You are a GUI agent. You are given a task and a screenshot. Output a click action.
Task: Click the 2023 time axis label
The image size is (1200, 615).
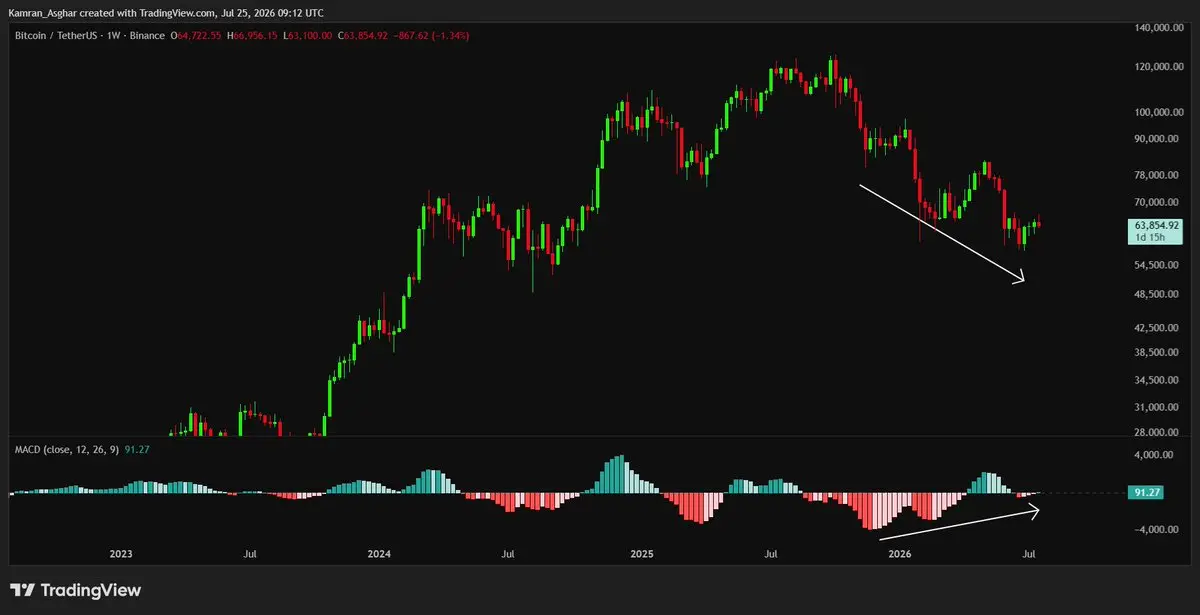[x=121, y=553]
